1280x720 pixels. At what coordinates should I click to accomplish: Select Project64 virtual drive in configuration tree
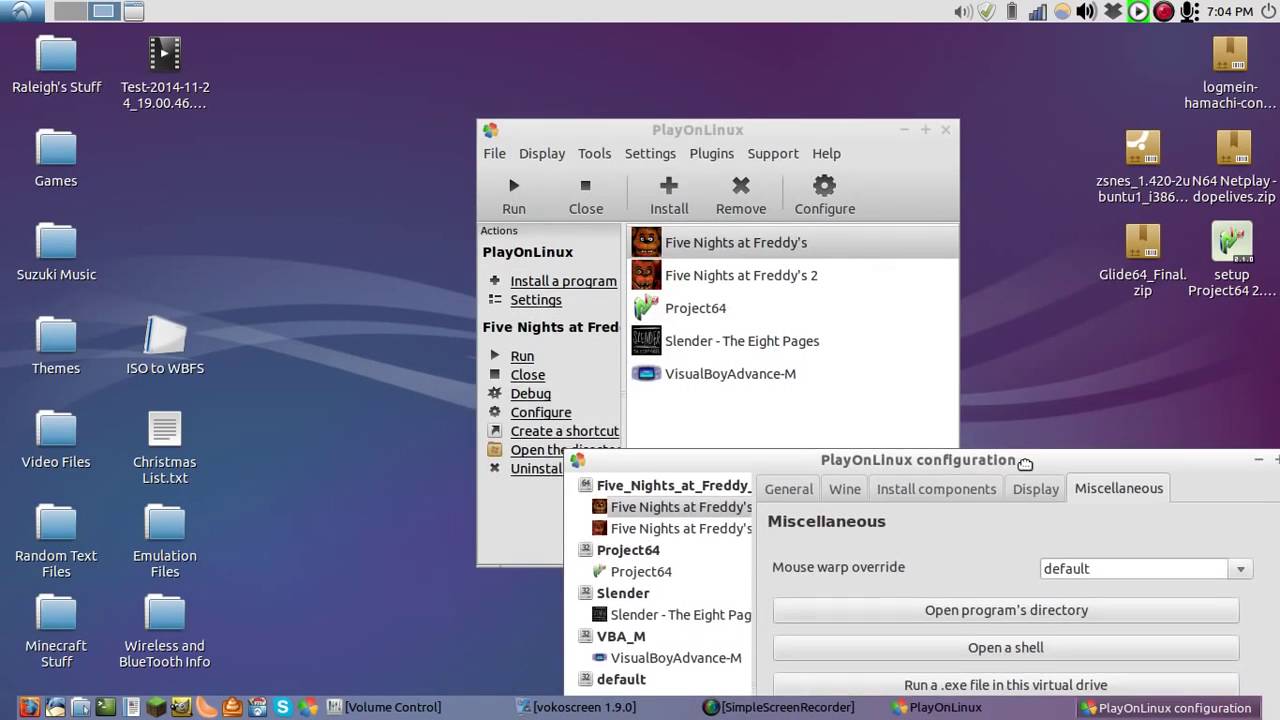tap(628, 550)
